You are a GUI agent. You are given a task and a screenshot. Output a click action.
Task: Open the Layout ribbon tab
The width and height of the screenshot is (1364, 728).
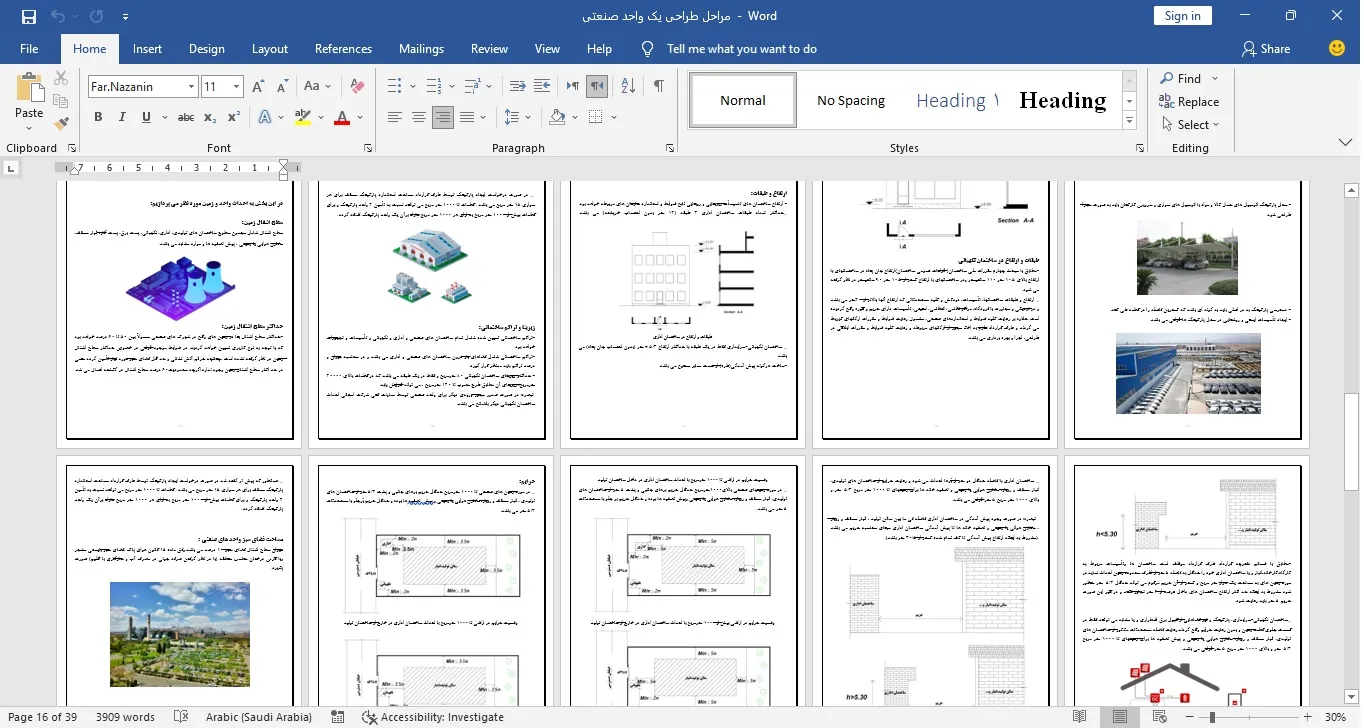pyautogui.click(x=269, y=48)
